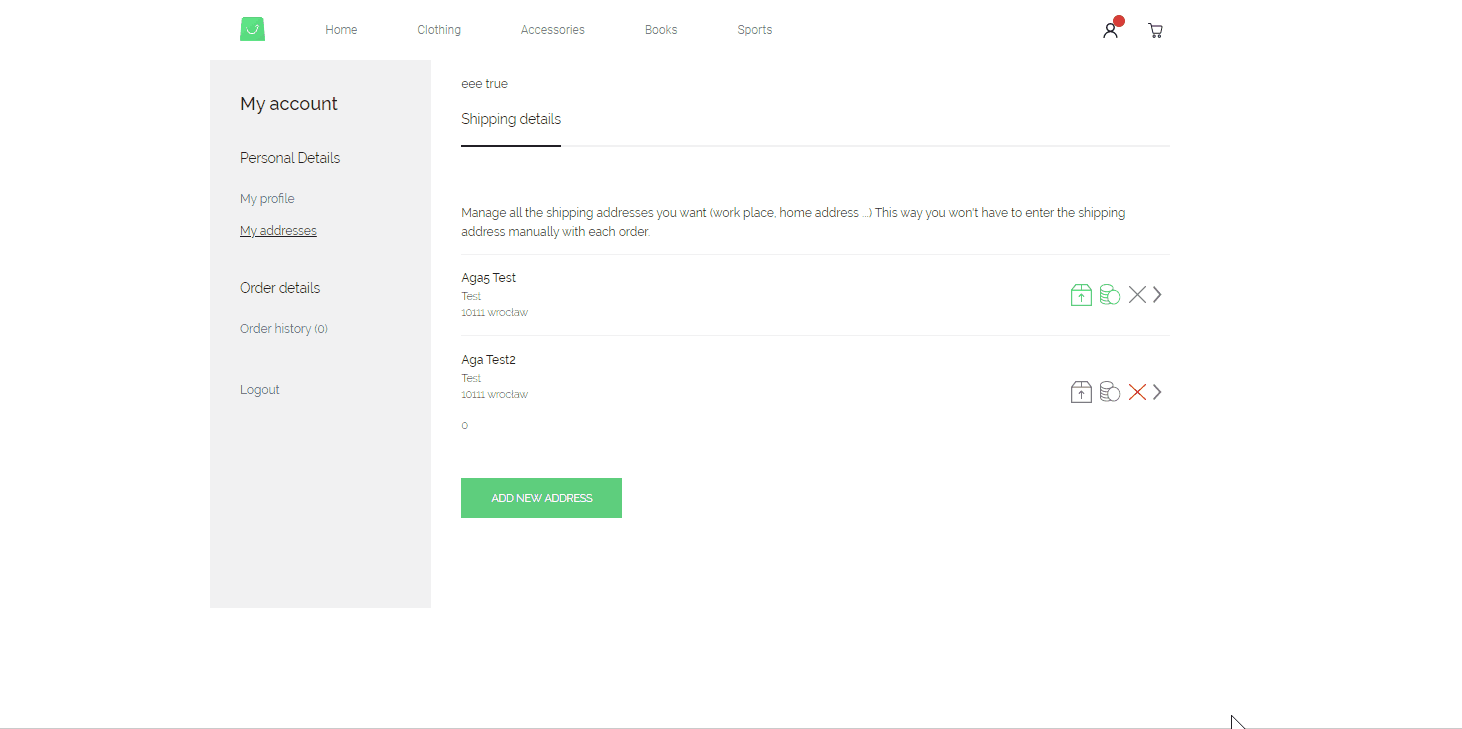Delete the Aga5 Test address via X icon
Viewport: 1462px width, 729px height.
[1137, 294]
